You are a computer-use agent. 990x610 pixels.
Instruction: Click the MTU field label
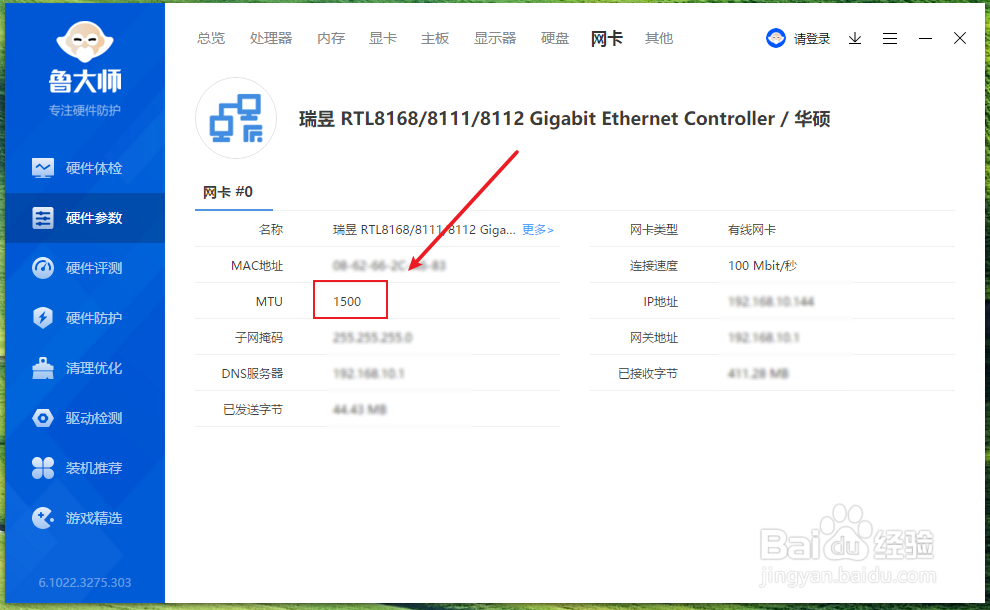click(x=269, y=302)
